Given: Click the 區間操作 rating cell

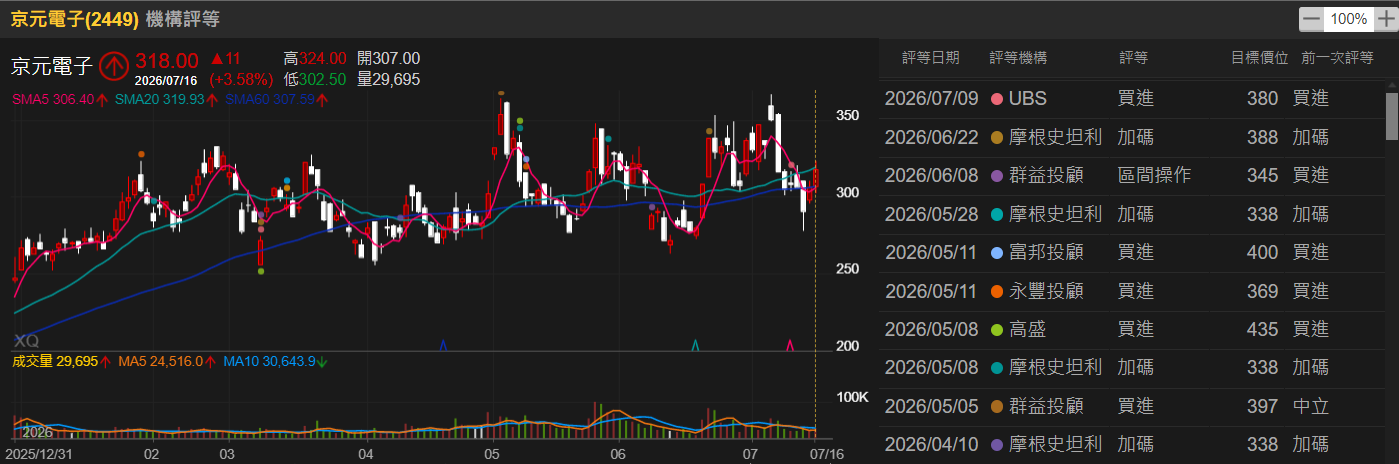Looking at the screenshot, I should pyautogui.click(x=1154, y=176).
